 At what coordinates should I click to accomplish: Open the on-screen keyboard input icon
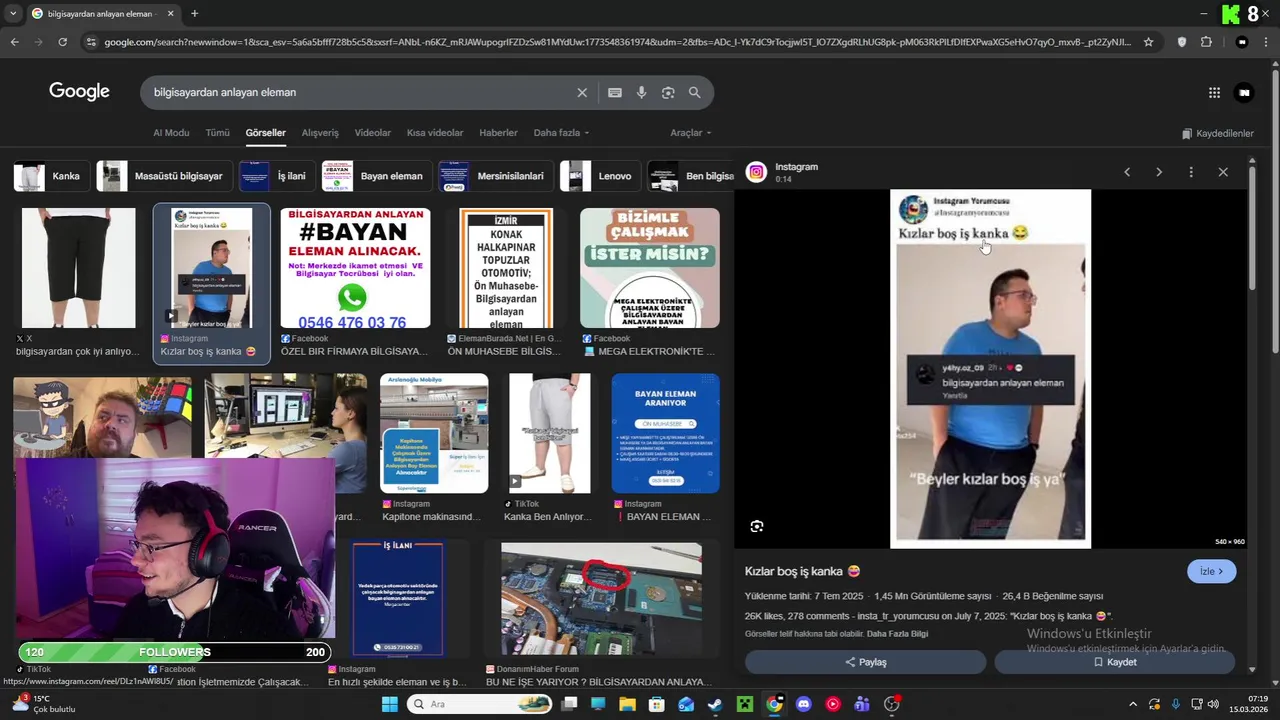click(615, 92)
